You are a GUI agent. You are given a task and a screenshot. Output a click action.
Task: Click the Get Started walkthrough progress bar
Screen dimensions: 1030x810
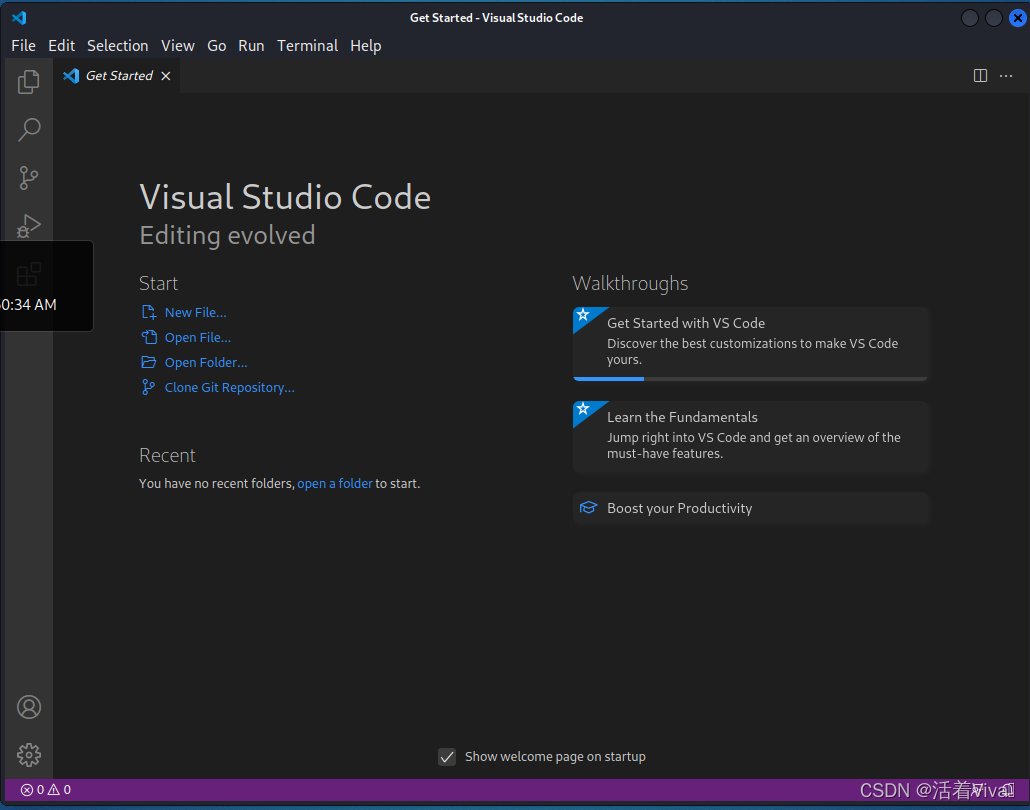pyautogui.click(x=750, y=378)
